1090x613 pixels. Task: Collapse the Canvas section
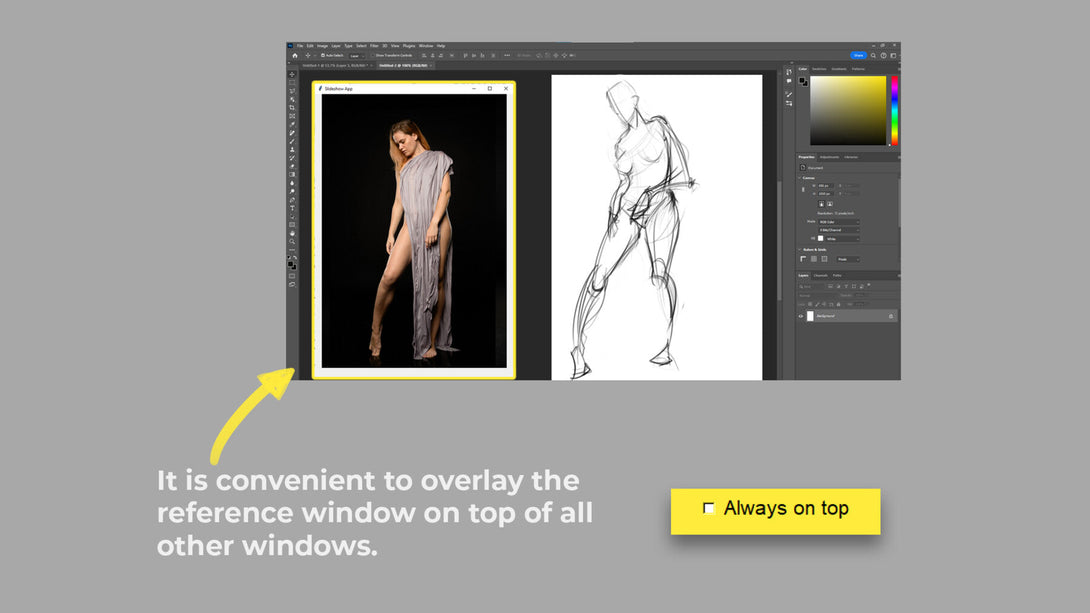click(x=799, y=178)
